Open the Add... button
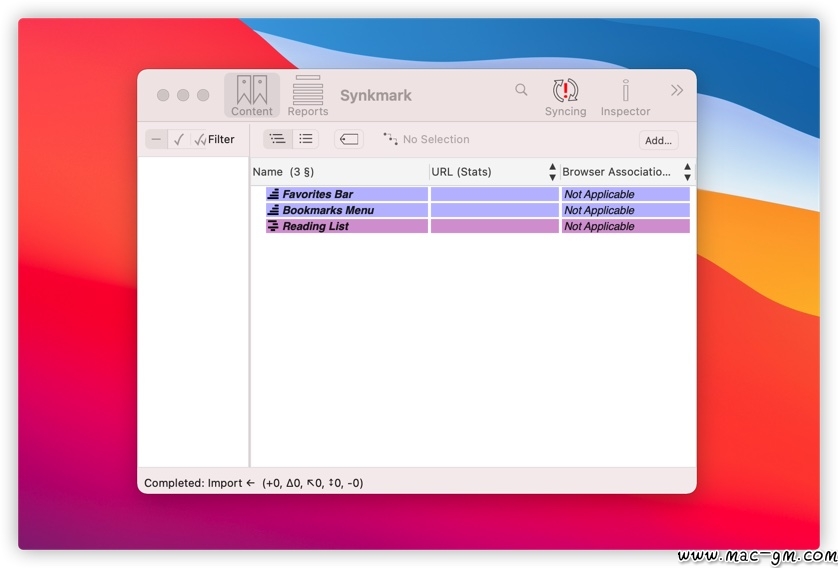The width and height of the screenshot is (838, 568). tap(658, 140)
